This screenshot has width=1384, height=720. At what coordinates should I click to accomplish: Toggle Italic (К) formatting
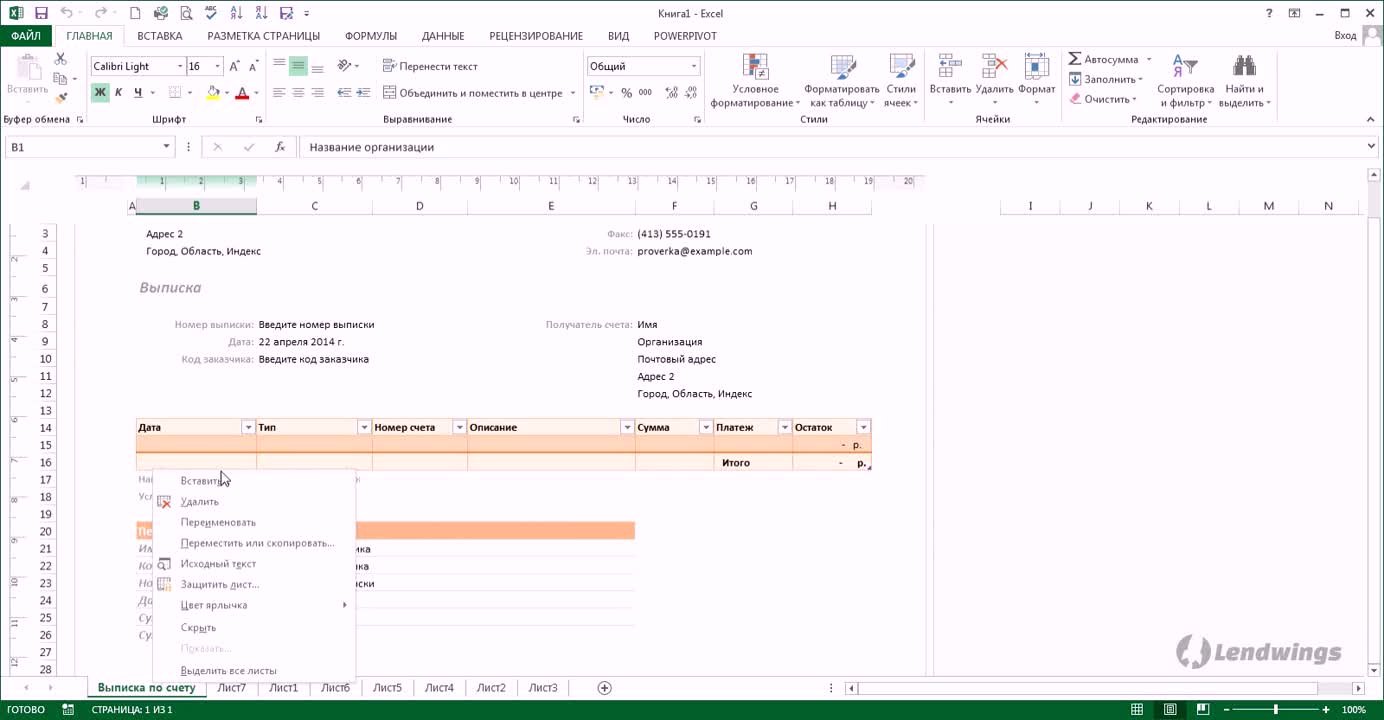coord(118,93)
